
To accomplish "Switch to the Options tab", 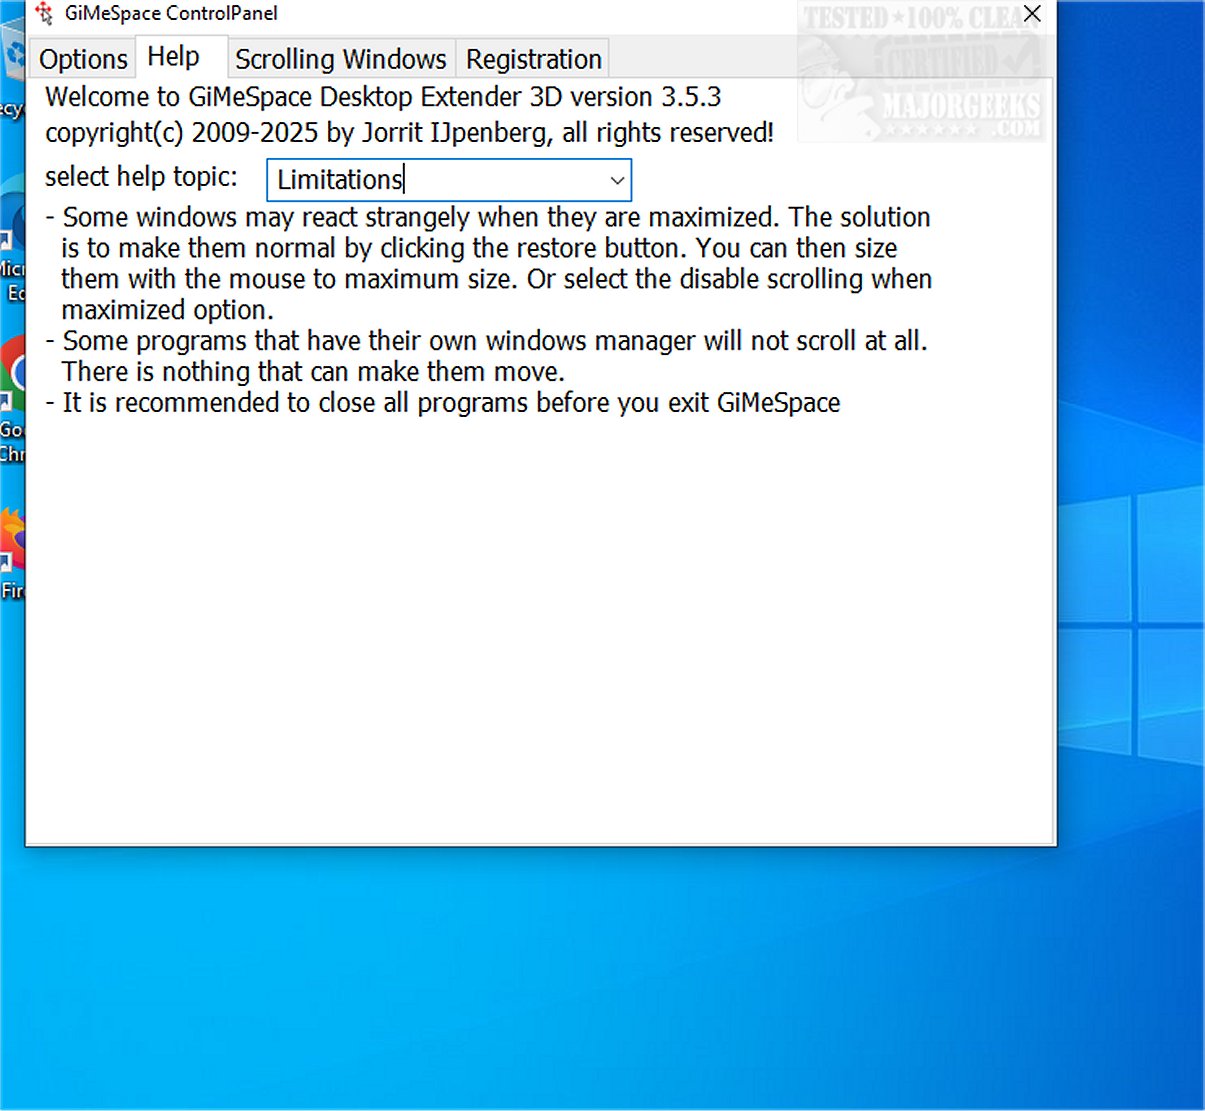I will (x=83, y=59).
